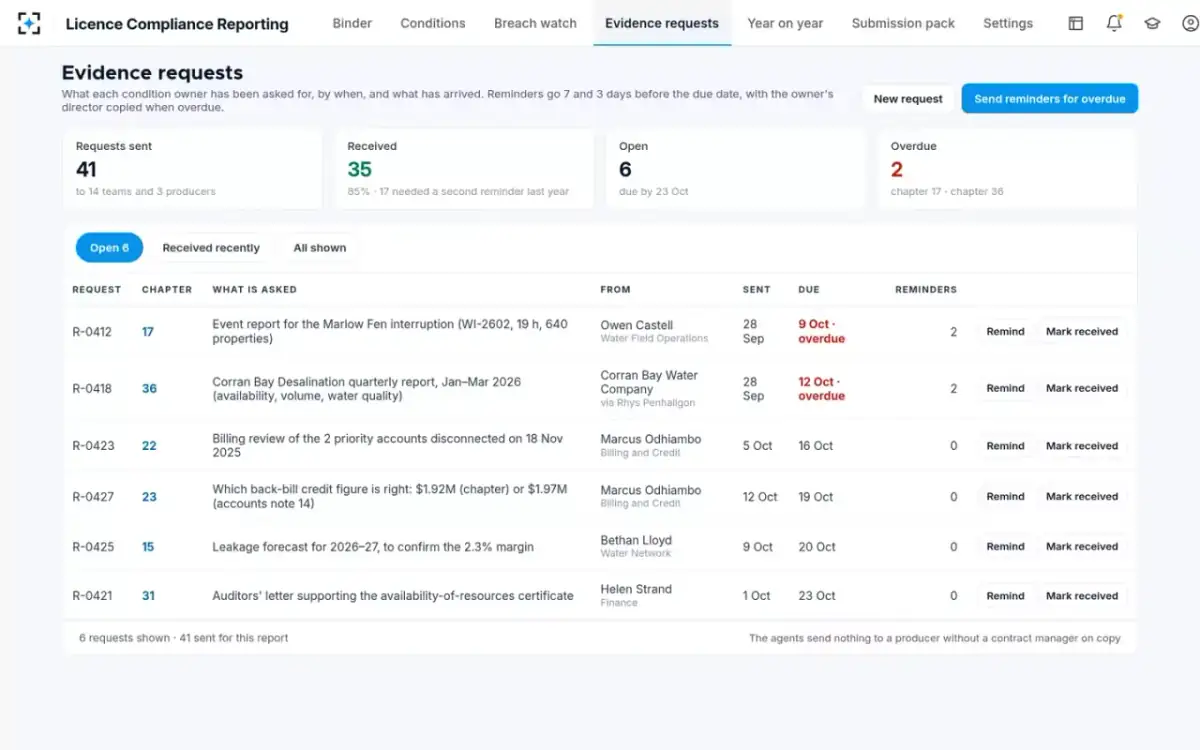Screen dimensions: 1200x750
Task: Select the All shown filter
Action: pos(320,248)
